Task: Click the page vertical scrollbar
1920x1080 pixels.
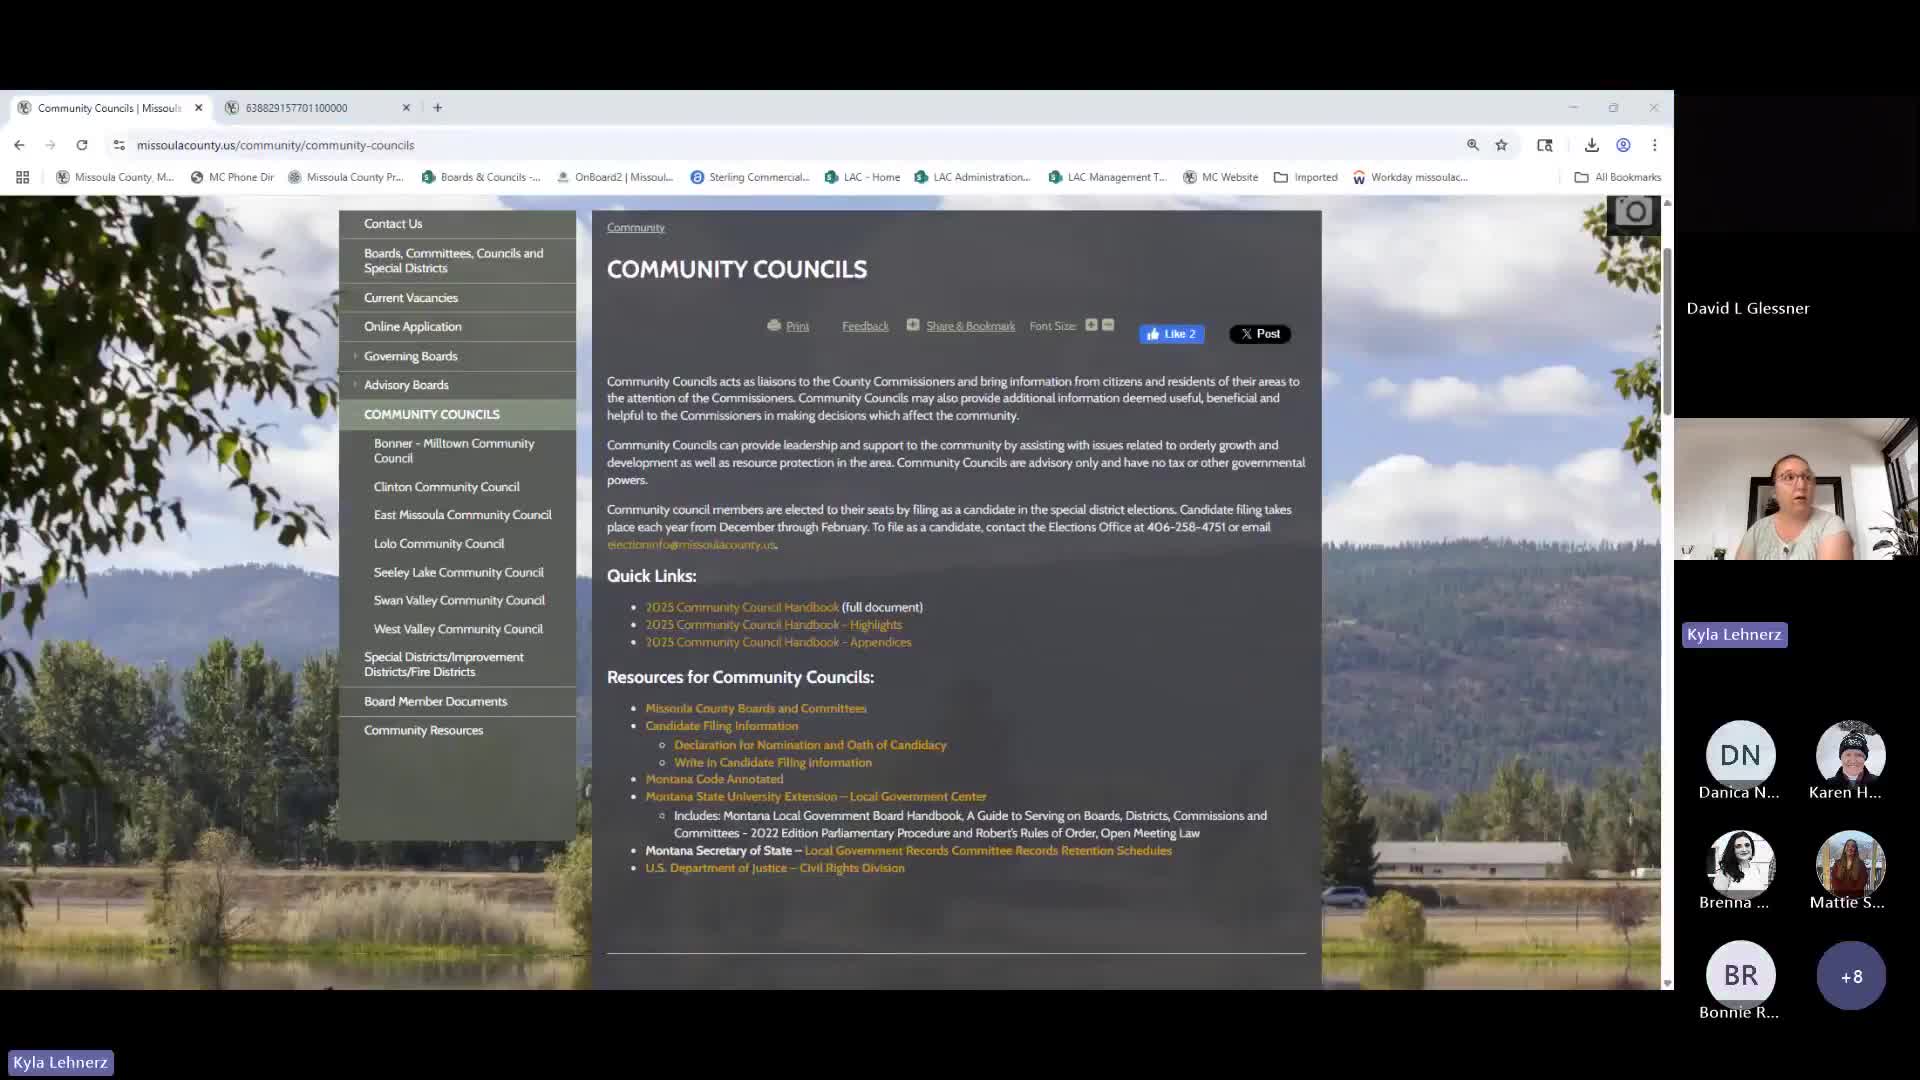Action: [1666, 330]
